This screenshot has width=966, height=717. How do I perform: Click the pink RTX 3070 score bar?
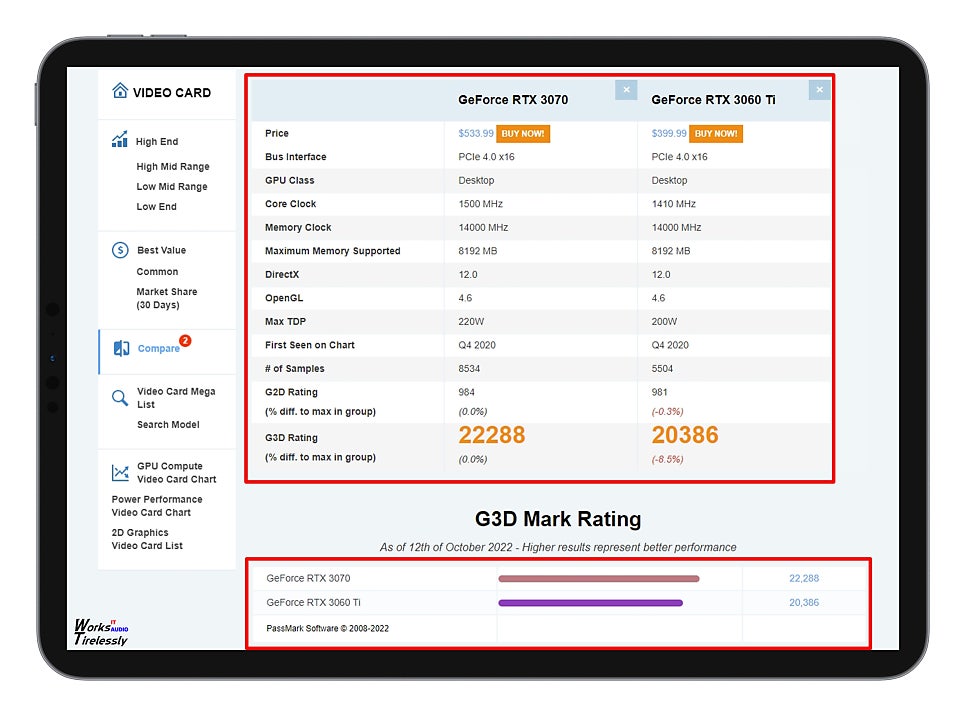(599, 578)
